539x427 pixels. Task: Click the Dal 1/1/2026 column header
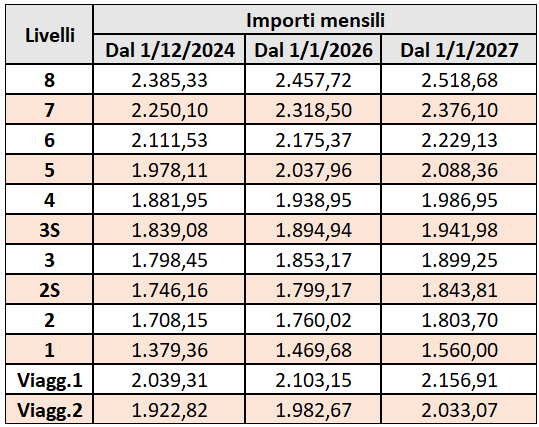[x=313, y=49]
